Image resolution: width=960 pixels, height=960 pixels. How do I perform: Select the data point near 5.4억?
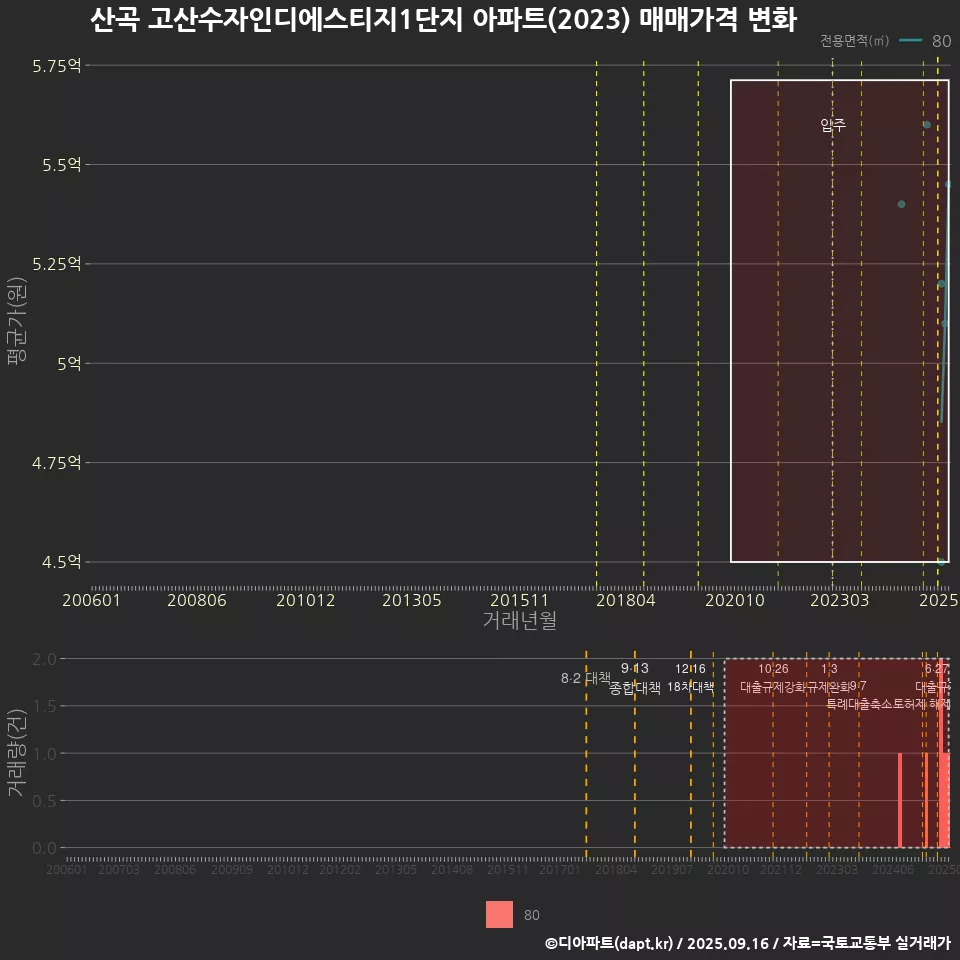click(x=901, y=204)
